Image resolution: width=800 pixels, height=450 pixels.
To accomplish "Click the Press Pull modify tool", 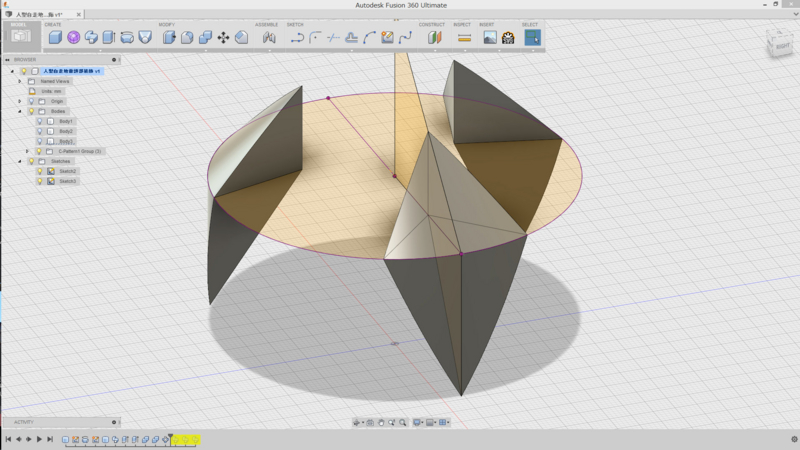I will [169, 37].
